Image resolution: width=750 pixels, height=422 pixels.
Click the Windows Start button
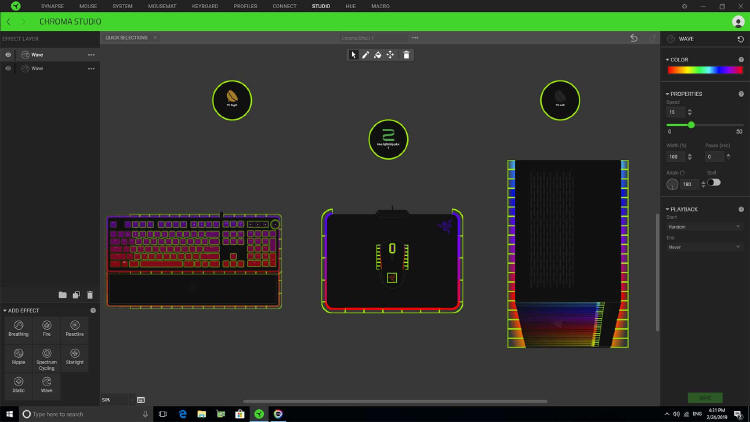tap(9, 414)
